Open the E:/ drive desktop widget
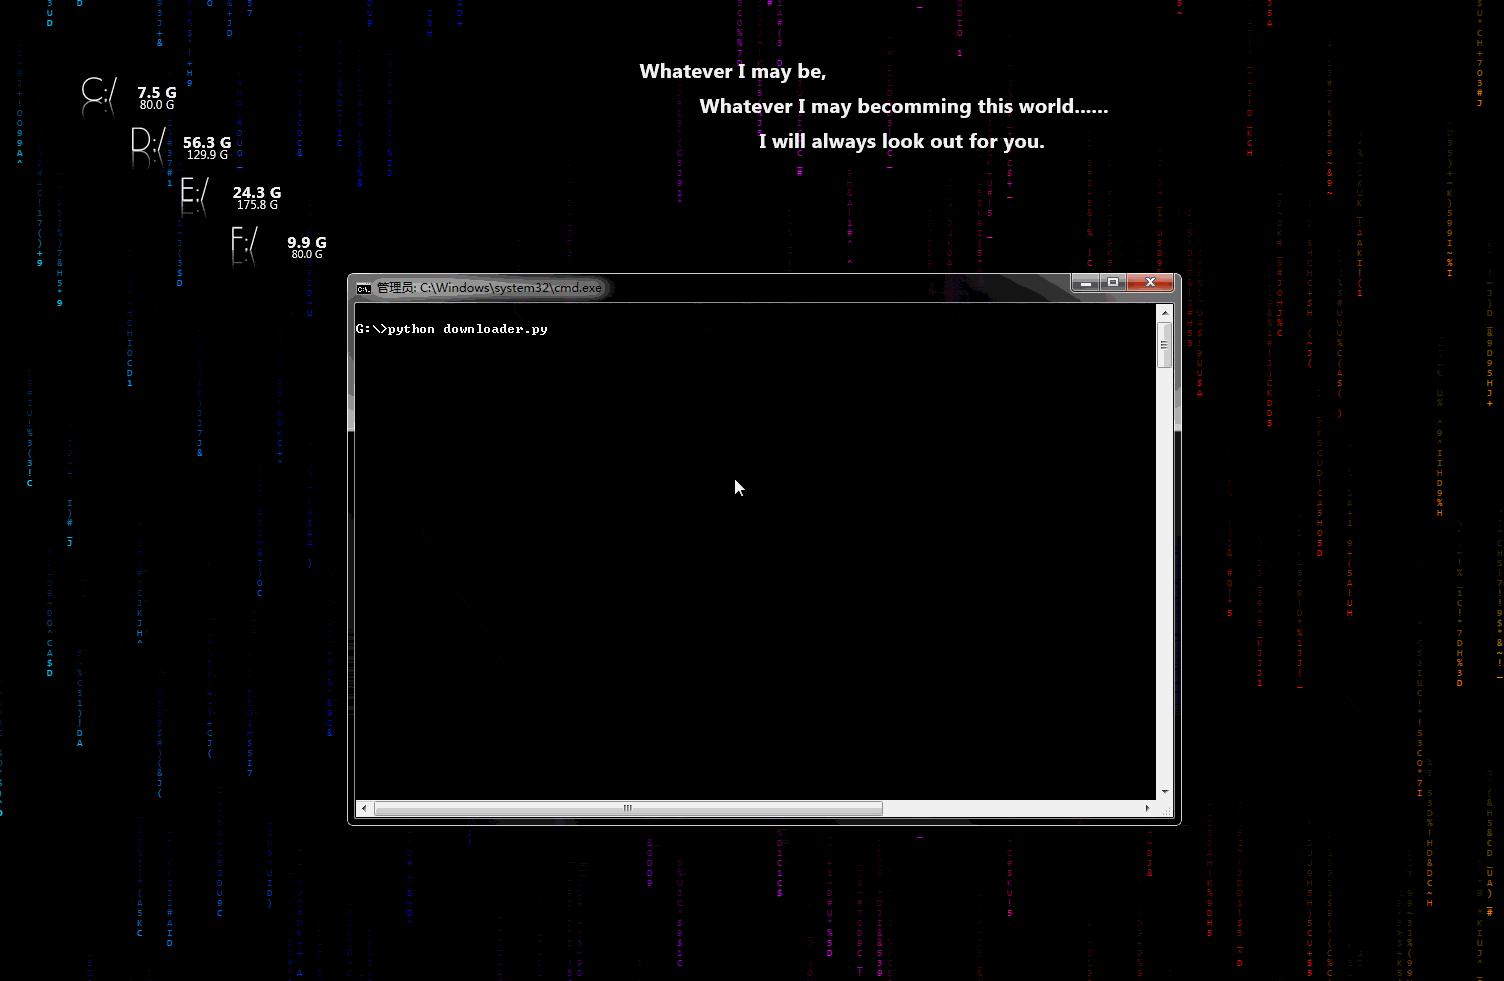 230,196
